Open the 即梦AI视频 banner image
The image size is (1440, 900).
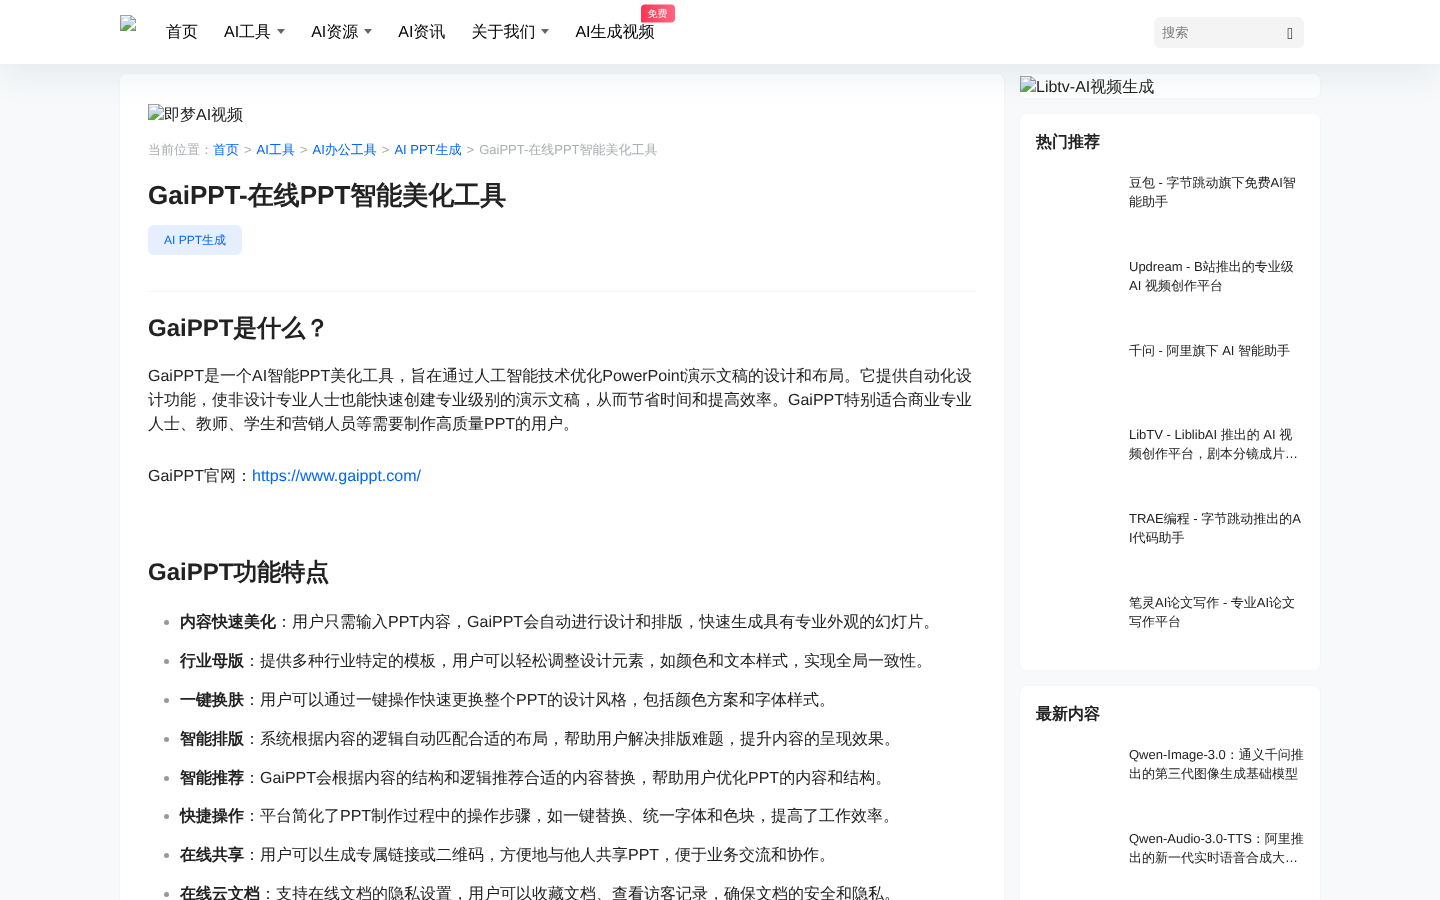pos(195,114)
